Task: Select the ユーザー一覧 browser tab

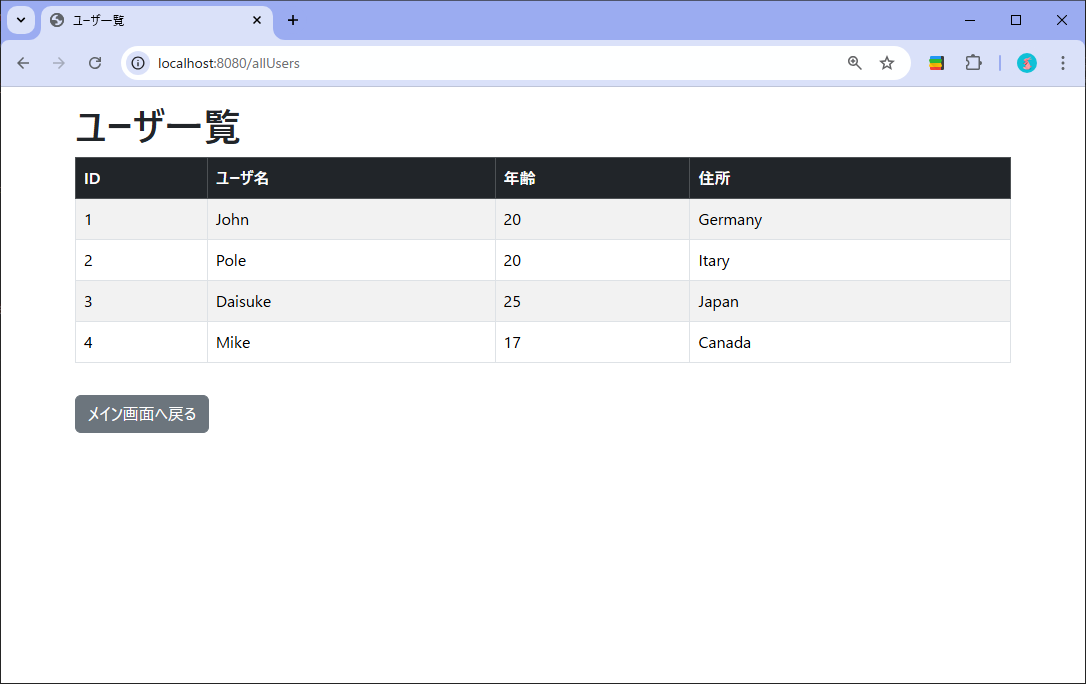Action: point(140,20)
